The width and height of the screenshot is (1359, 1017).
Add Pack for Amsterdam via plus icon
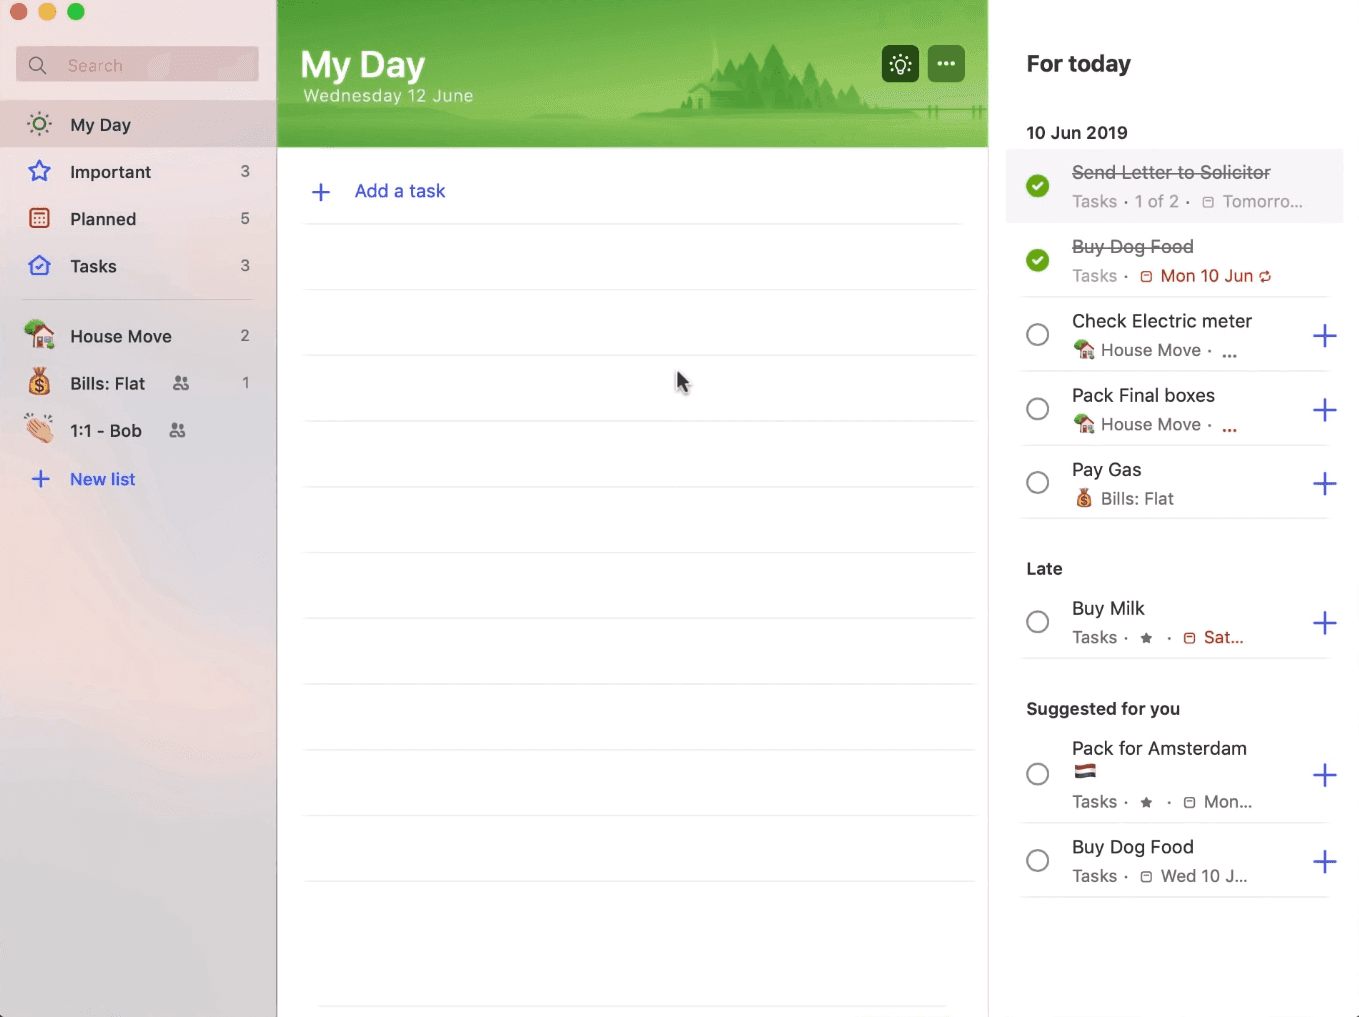[1324, 775]
